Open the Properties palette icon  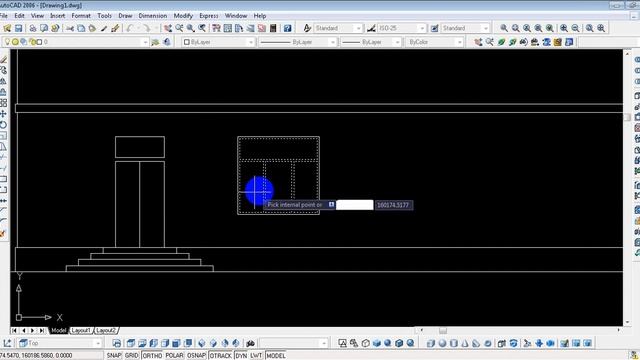tap(216, 28)
